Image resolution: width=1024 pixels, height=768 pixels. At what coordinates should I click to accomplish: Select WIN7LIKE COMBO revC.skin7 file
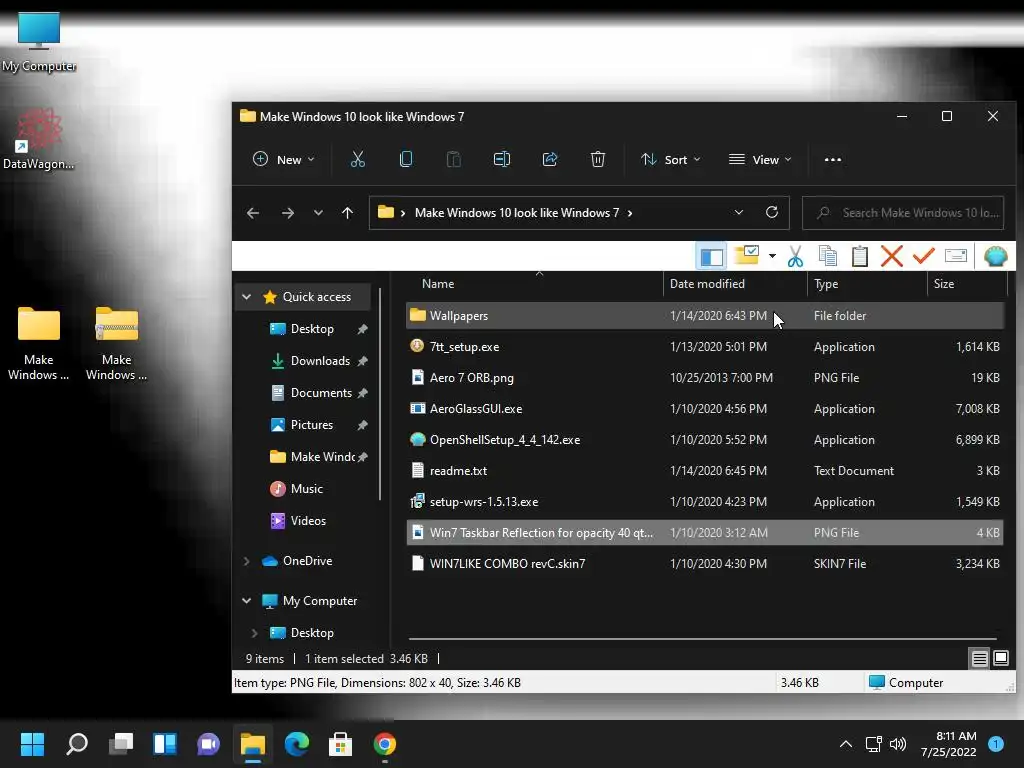705,564
